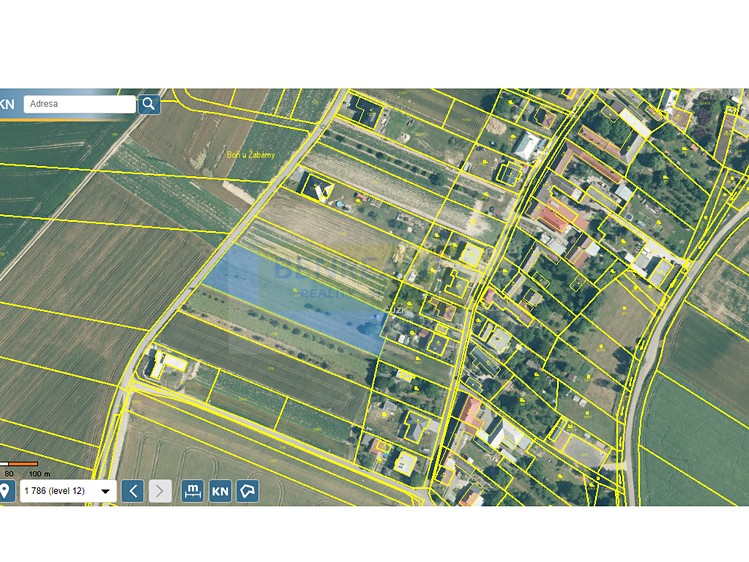Screen dimensions: 749x562
Task: Click the blue highlighted parcel on map
Action: [x=296, y=299]
